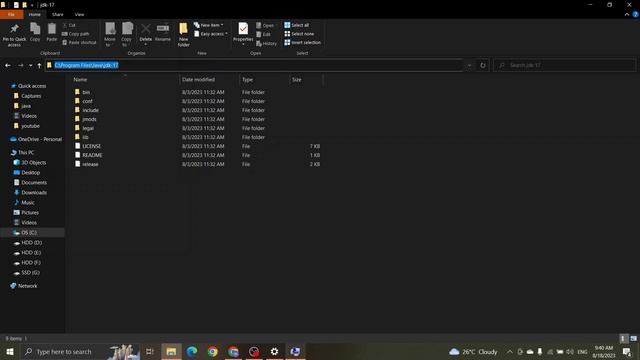Open the New item dropdown
Viewport: 640px width, 360px height.
[209, 25]
